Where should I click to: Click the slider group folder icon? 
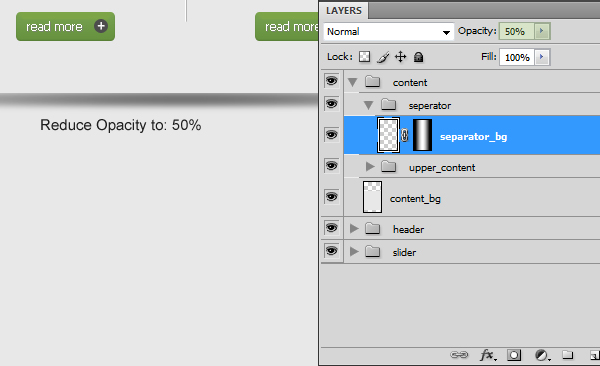(372, 252)
